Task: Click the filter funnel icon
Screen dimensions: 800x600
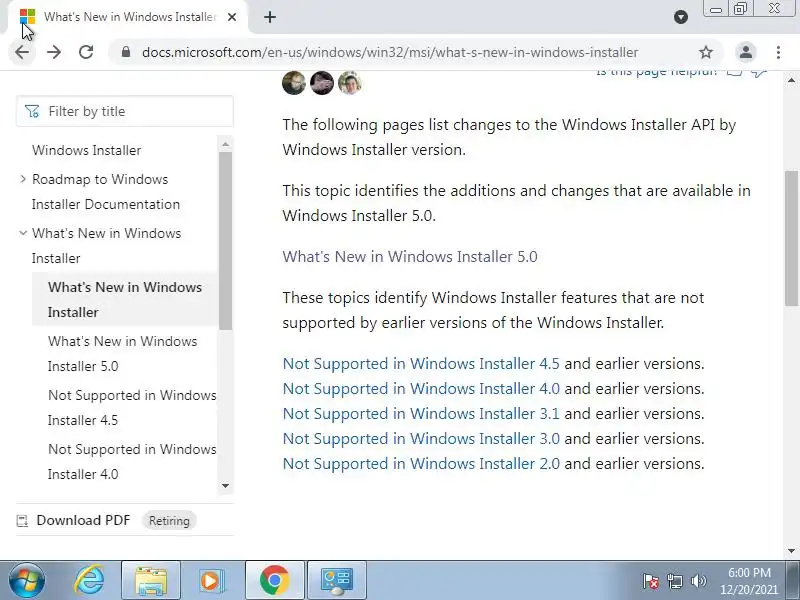Action: (32, 111)
